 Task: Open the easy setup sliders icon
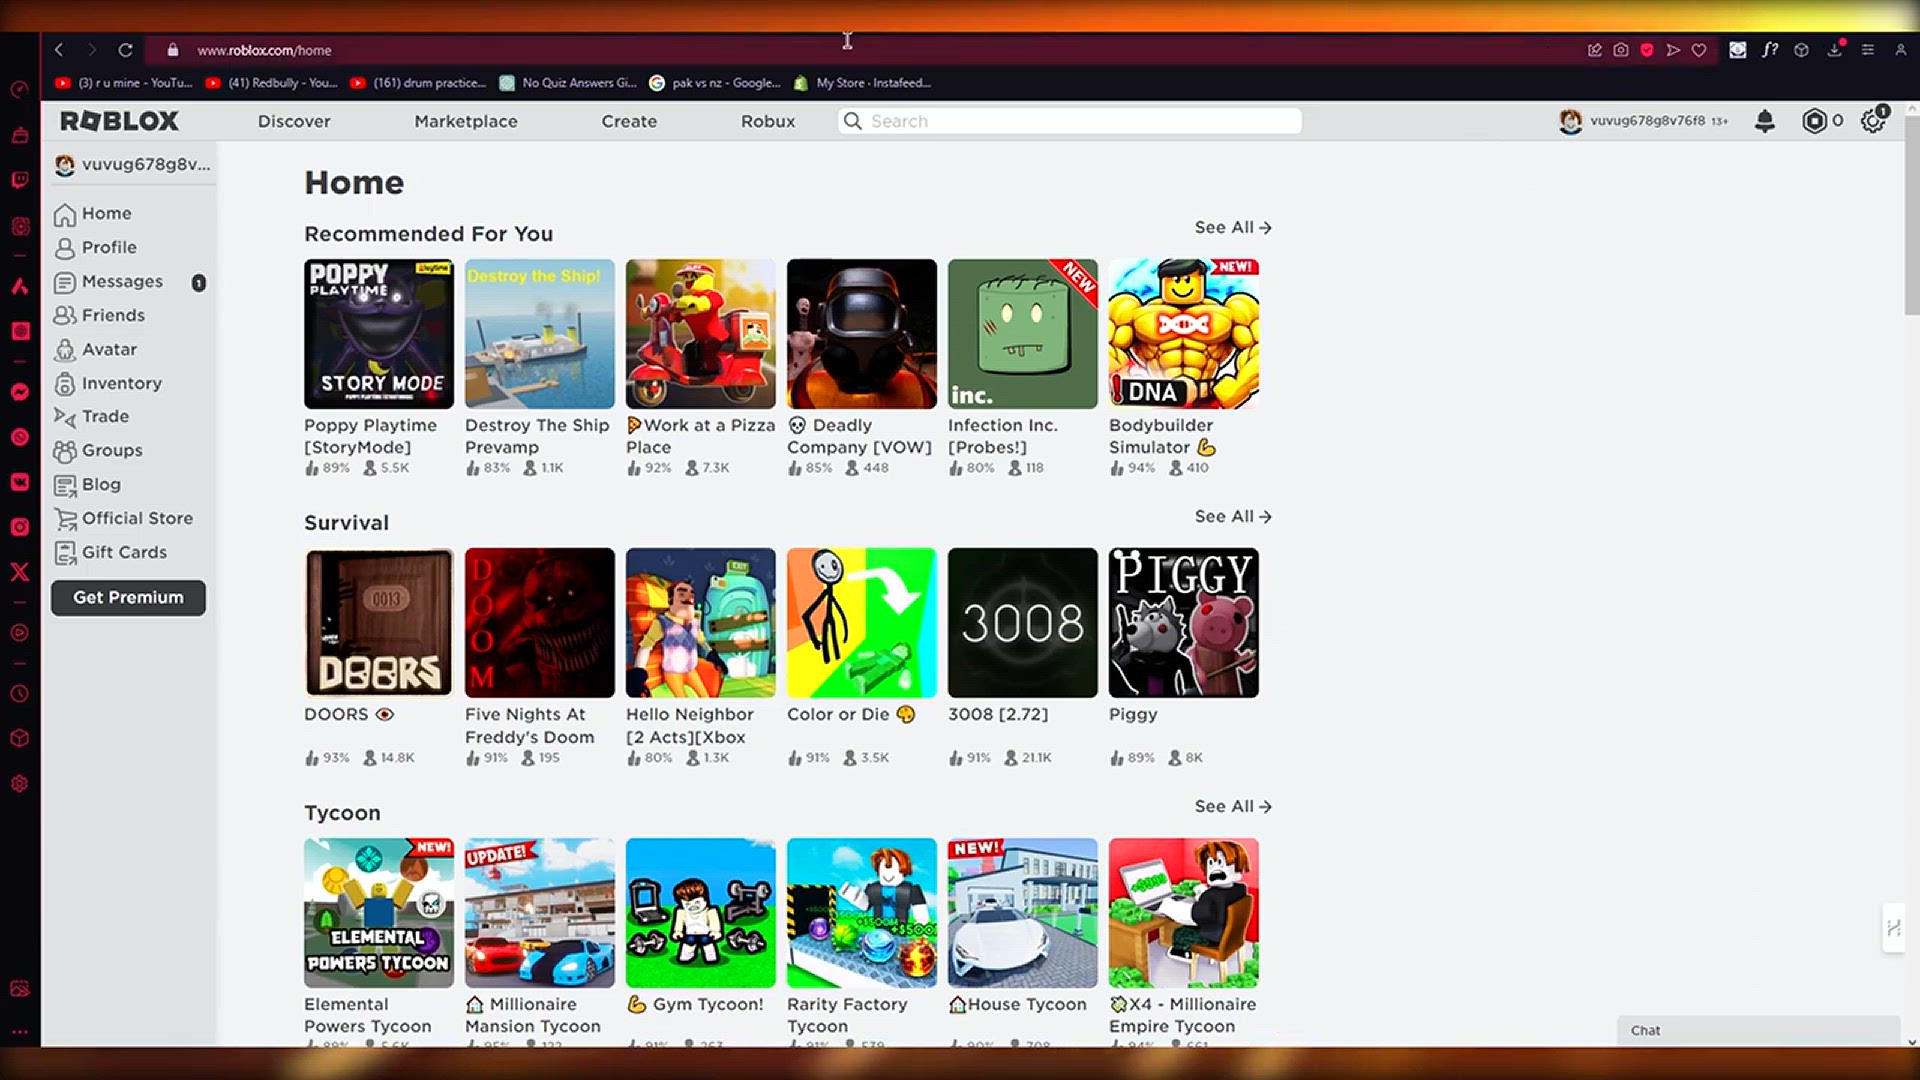1867,50
